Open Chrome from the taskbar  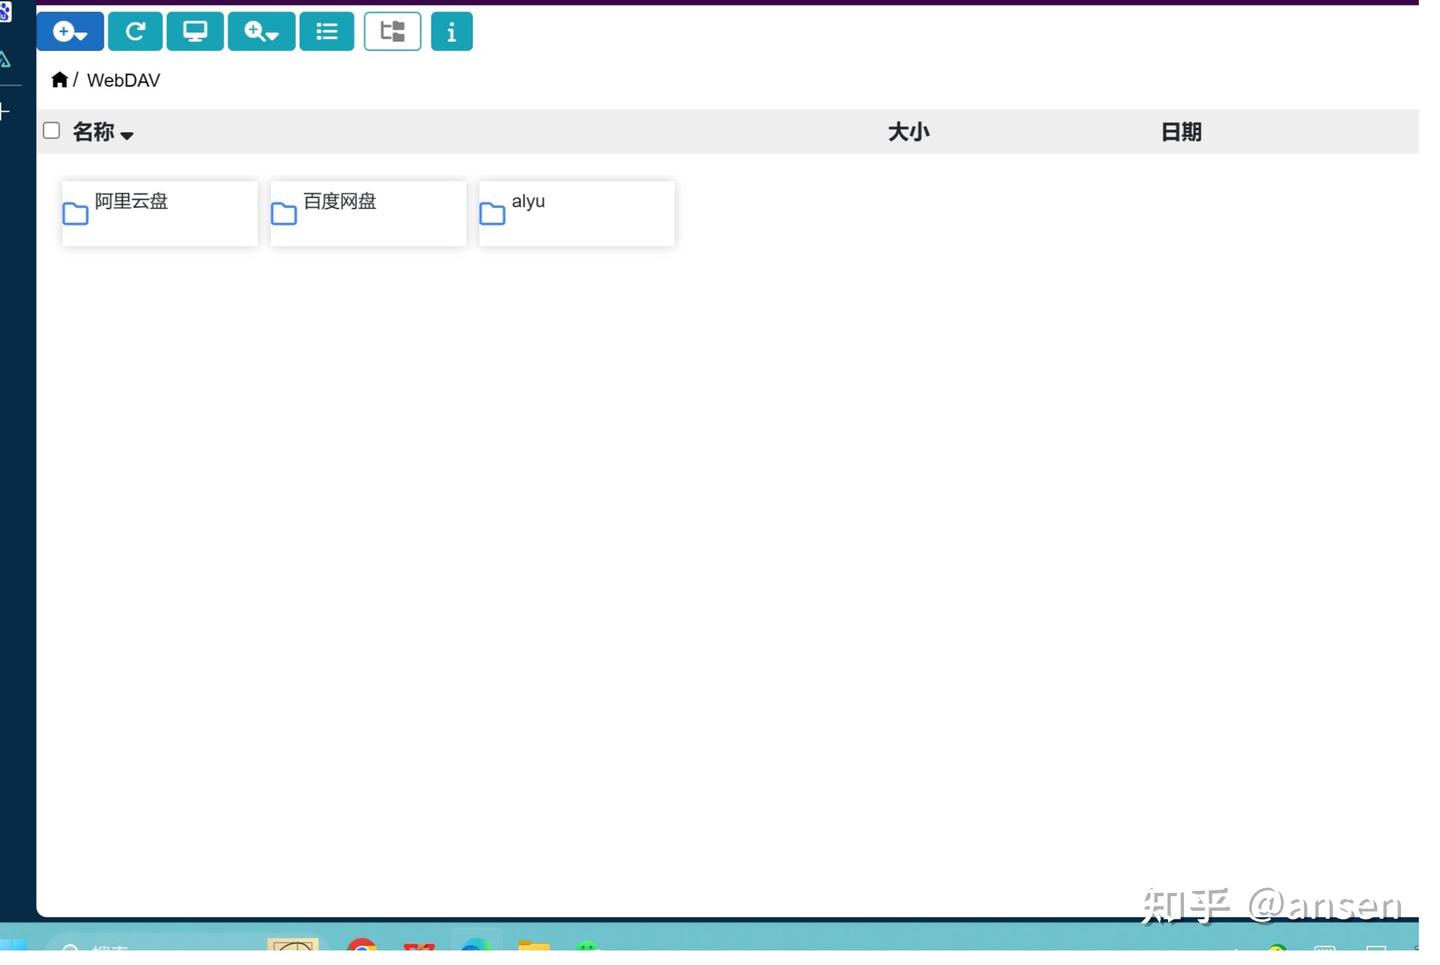click(x=362, y=951)
